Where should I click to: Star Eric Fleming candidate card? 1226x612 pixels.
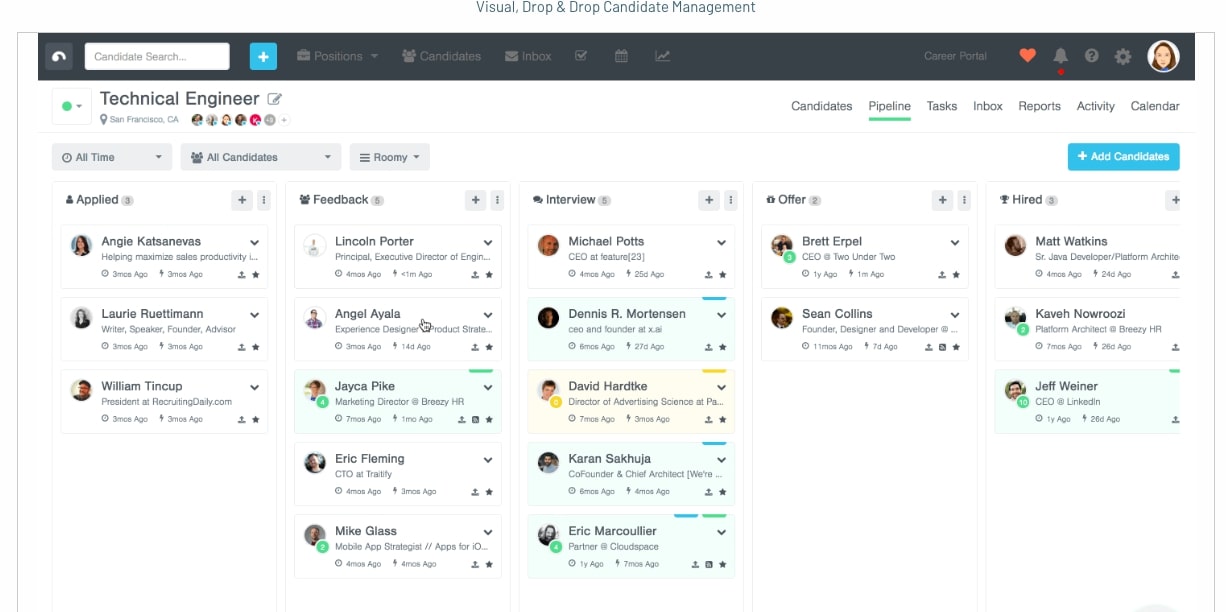point(489,492)
